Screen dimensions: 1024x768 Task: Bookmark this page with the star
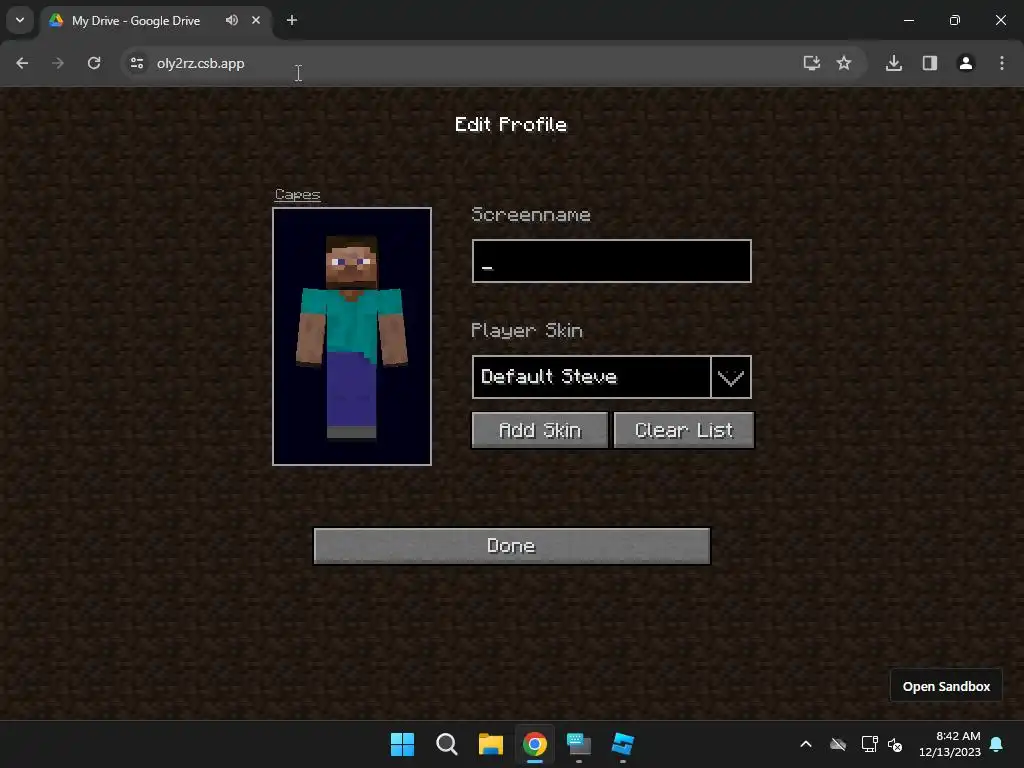(x=844, y=63)
